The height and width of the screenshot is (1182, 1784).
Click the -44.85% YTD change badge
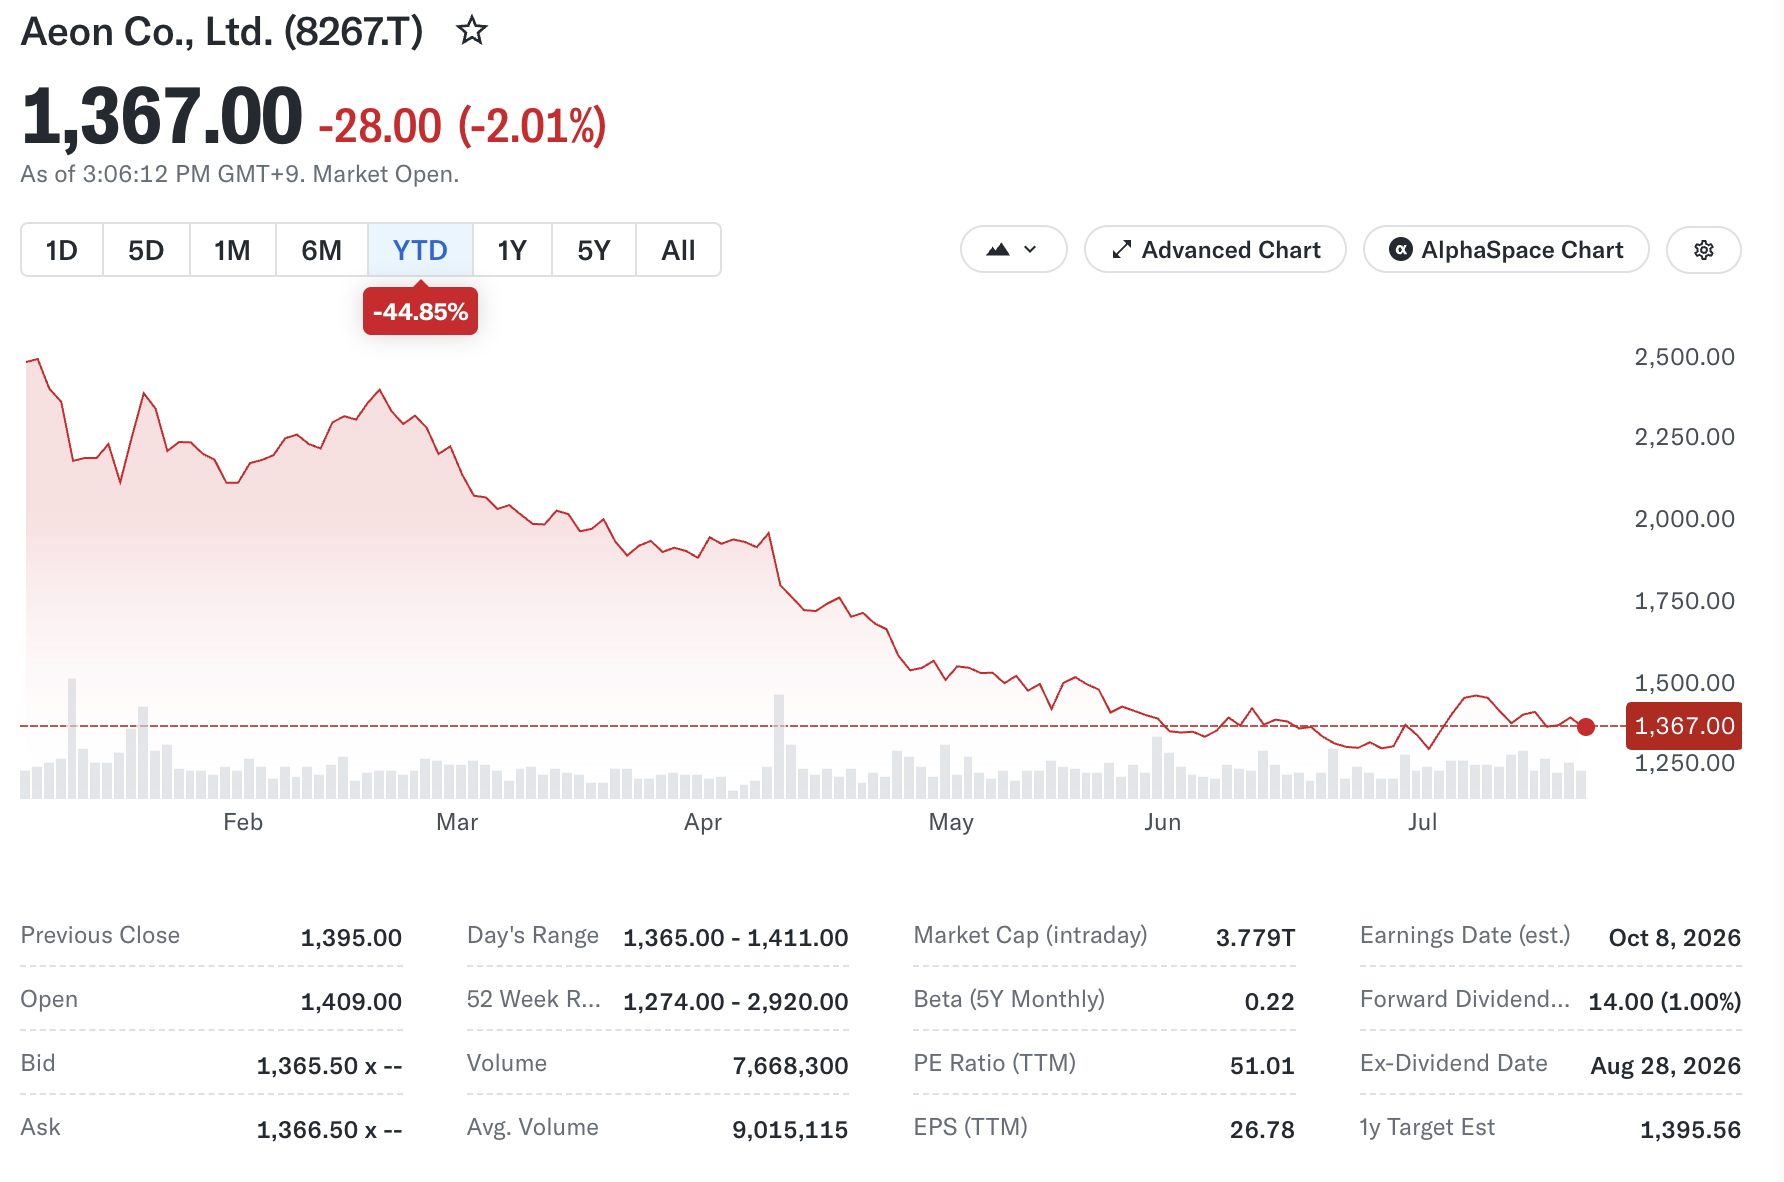point(420,312)
